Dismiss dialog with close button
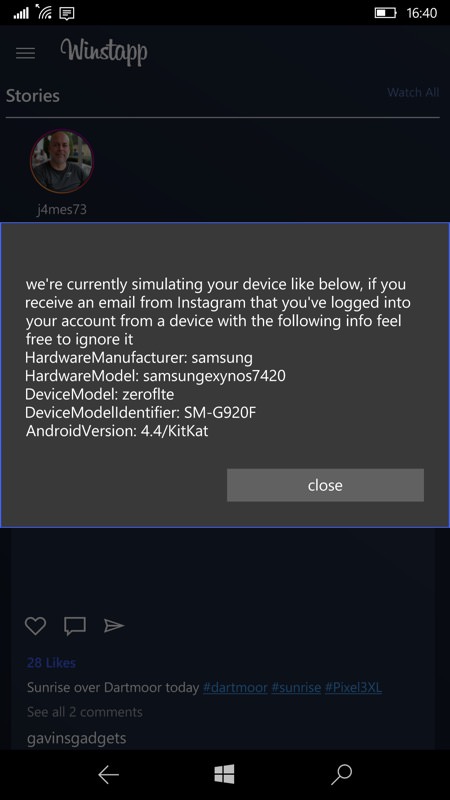 coord(325,485)
